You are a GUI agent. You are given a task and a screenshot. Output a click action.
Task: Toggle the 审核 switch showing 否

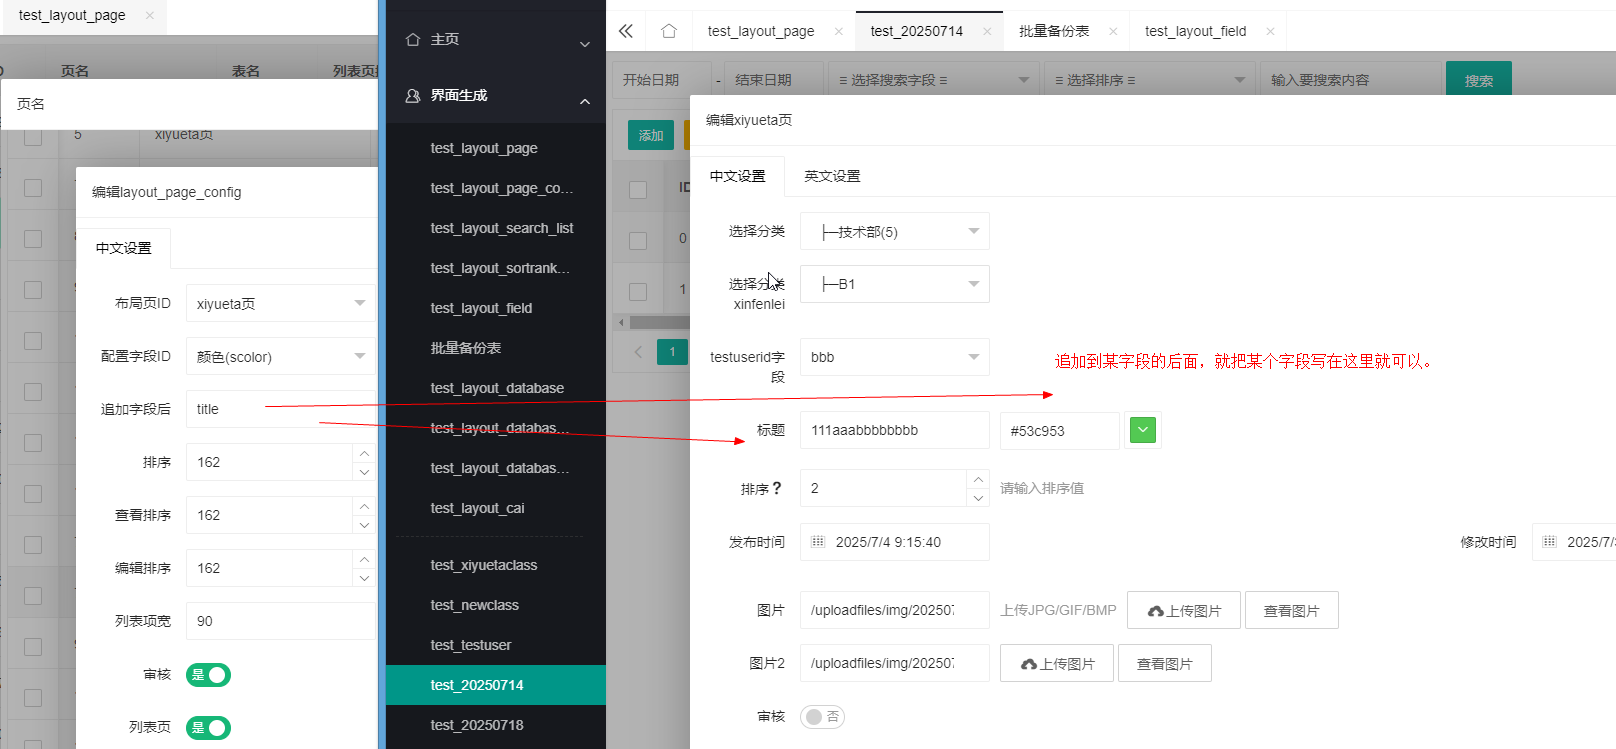coord(822,717)
